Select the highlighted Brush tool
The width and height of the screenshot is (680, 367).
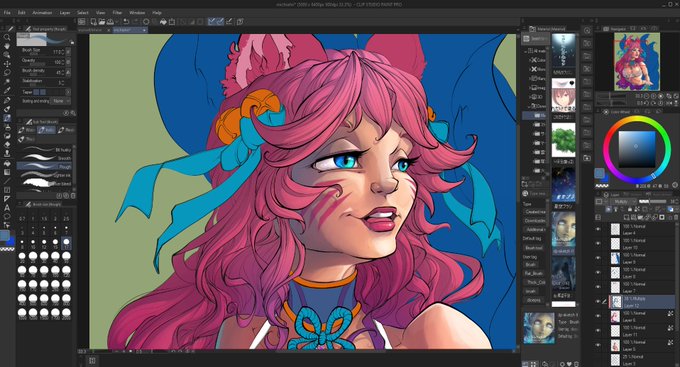click(x=7, y=118)
